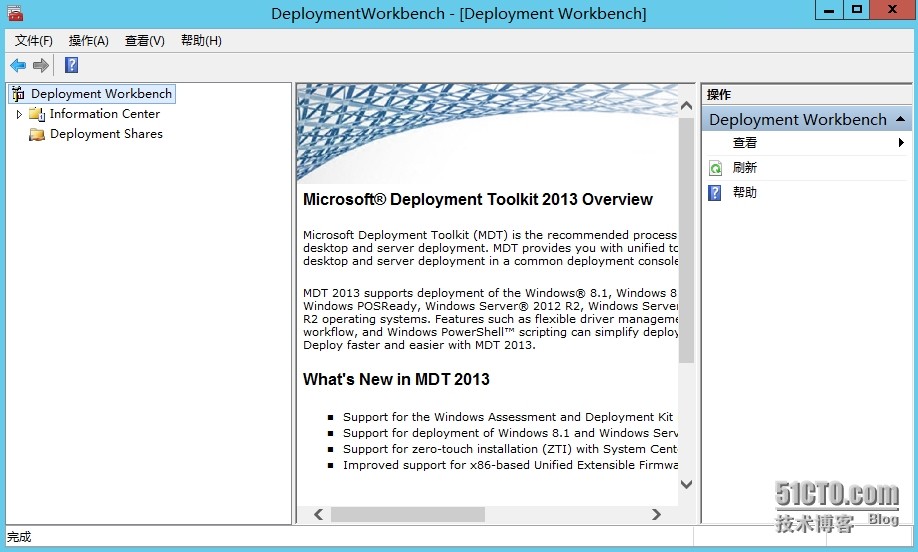Expand the Information Center tree node

[x=19, y=114]
